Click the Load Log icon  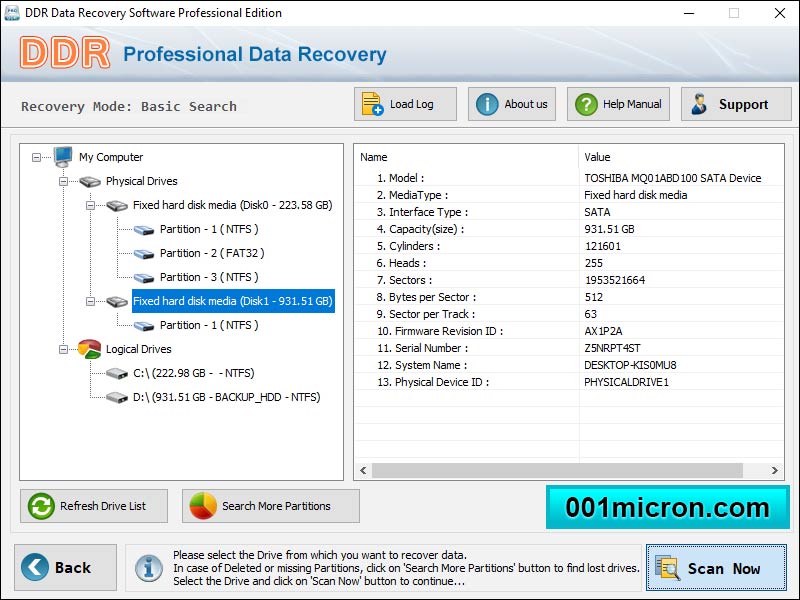[x=373, y=103]
